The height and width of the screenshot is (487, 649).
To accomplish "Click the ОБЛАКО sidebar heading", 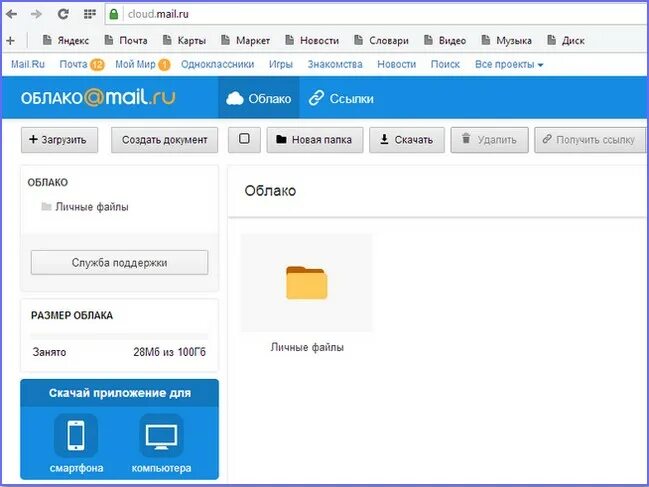I will tap(48, 182).
